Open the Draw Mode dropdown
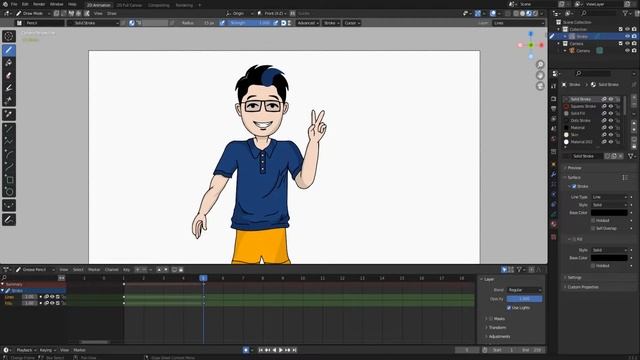Screen dimensions: 640x360 [33, 13]
